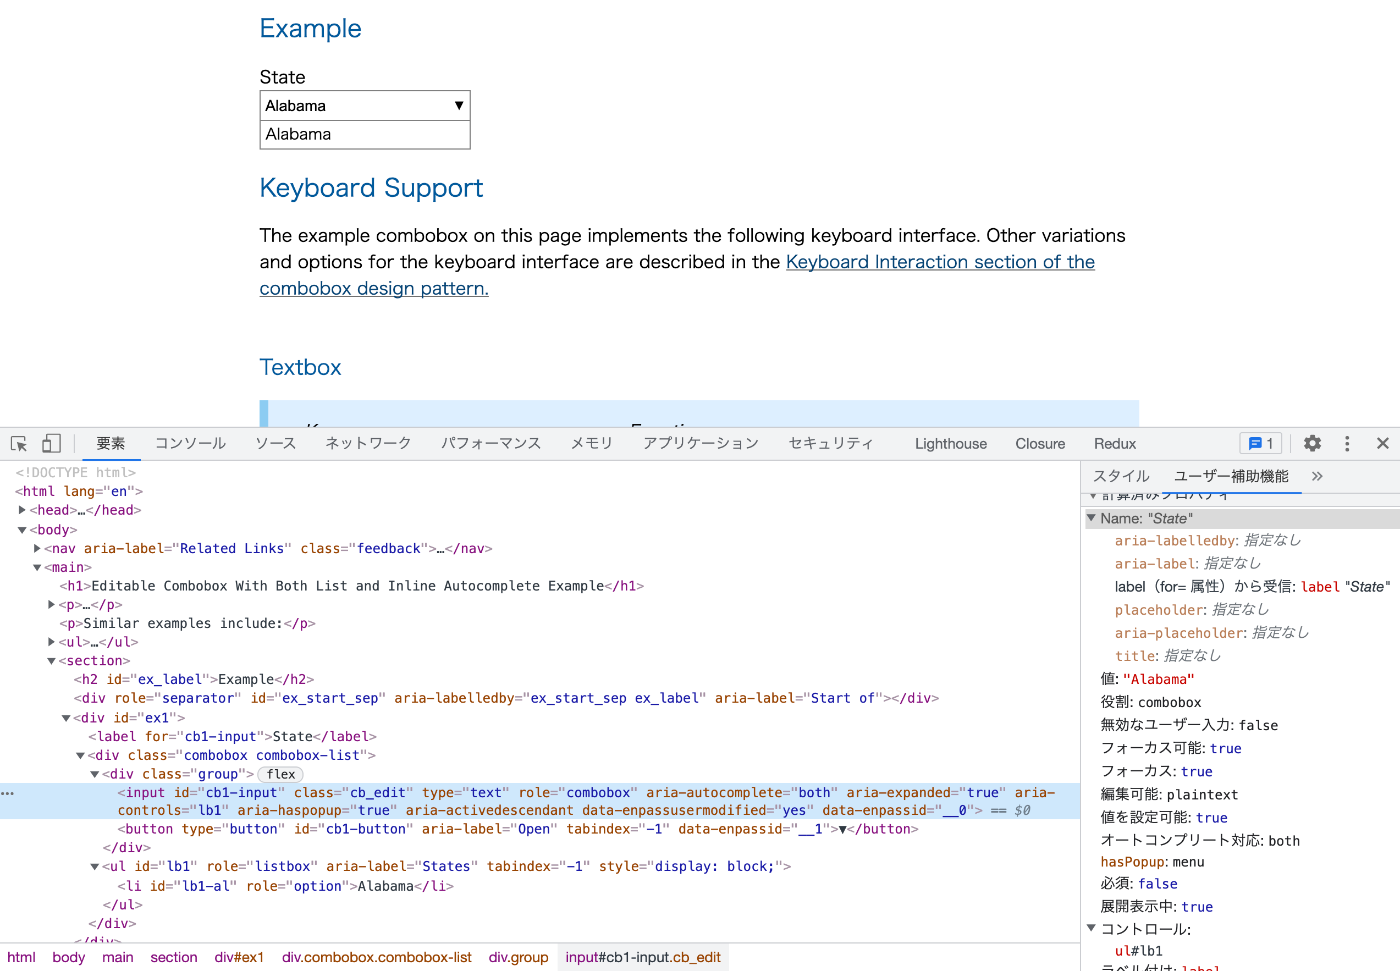Collapse the Name "State" accessibility section
This screenshot has width=1400, height=971.
click(1091, 518)
